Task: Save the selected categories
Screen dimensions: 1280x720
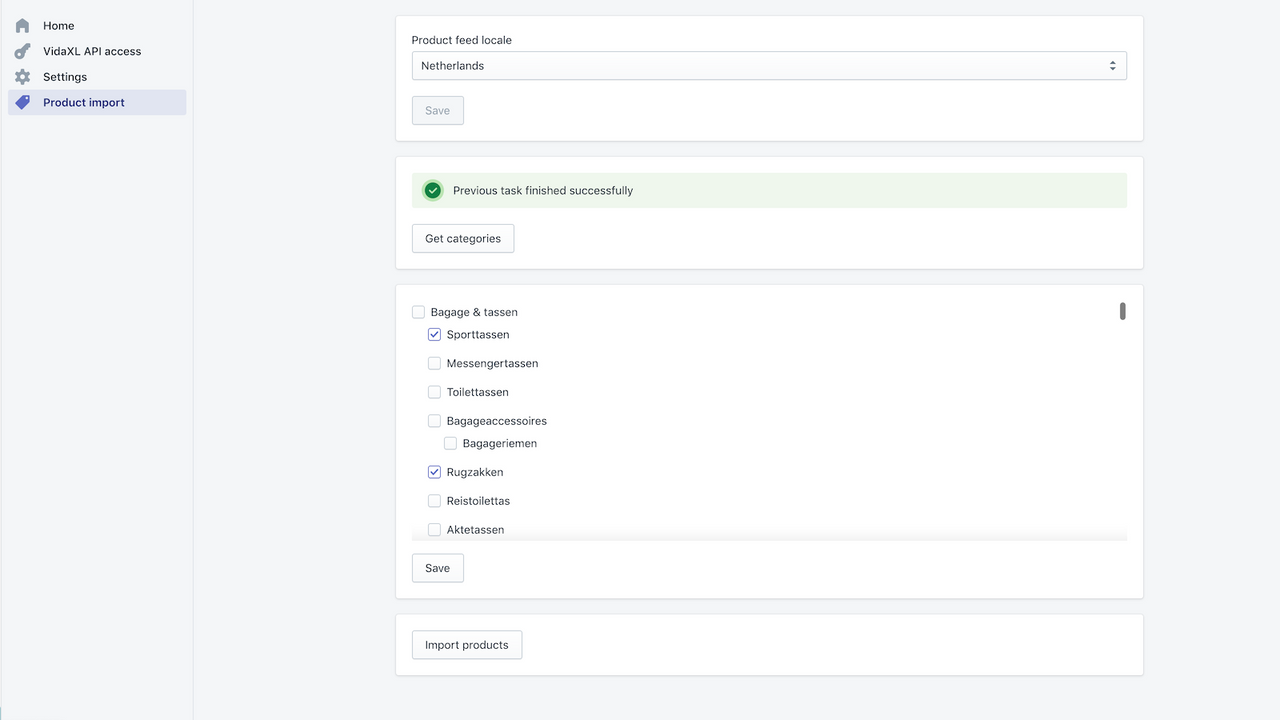Action: coord(437,567)
